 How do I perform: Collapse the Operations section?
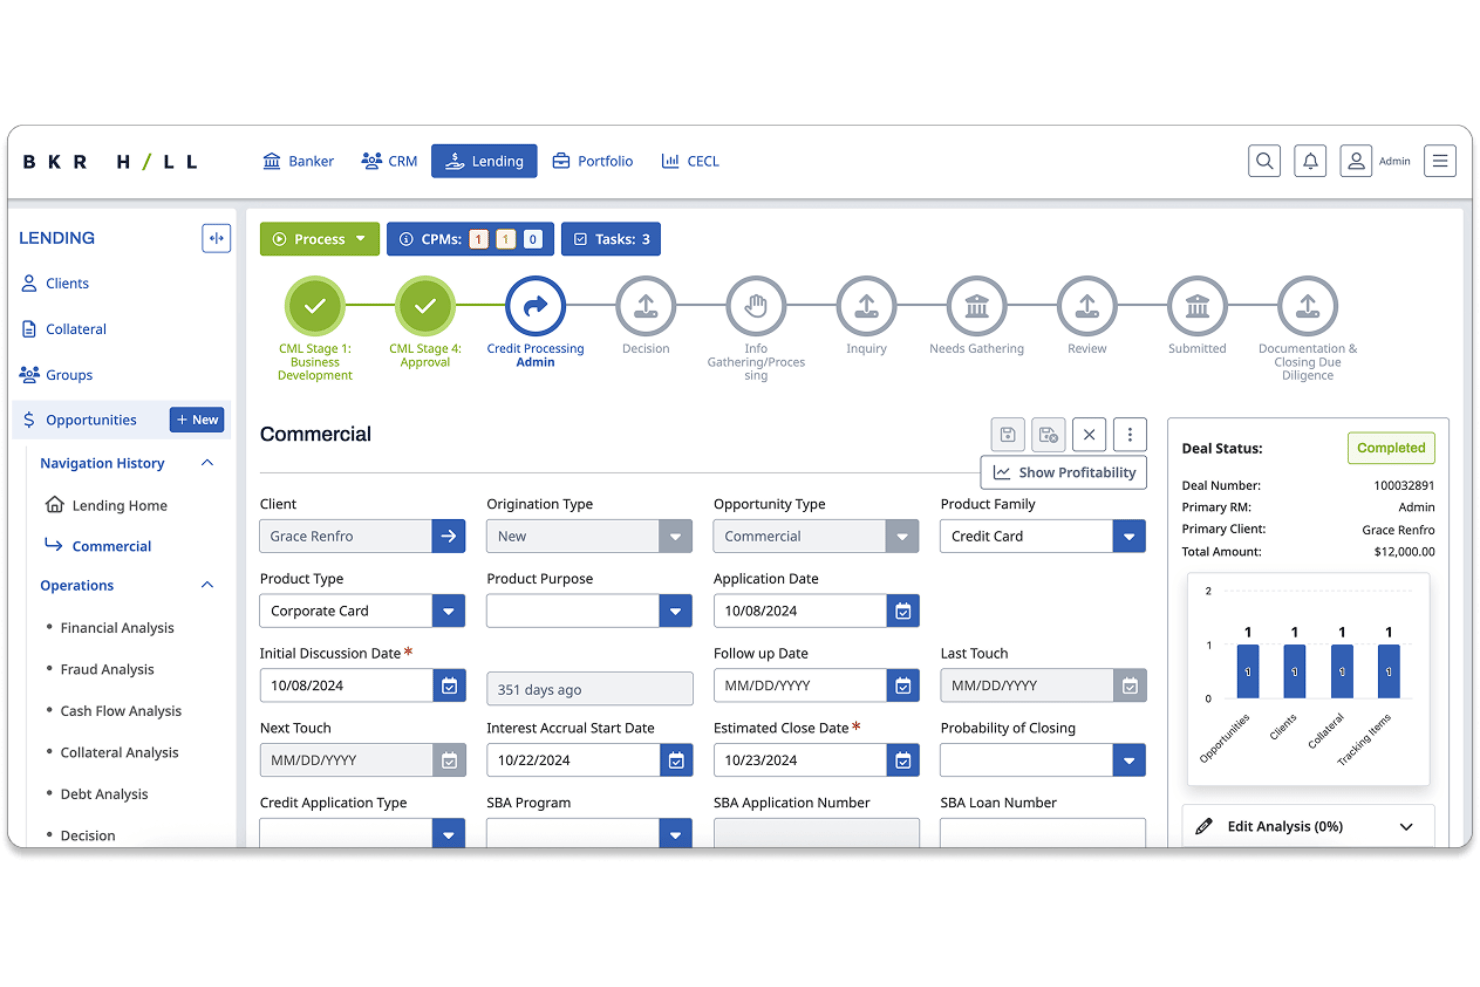(207, 585)
